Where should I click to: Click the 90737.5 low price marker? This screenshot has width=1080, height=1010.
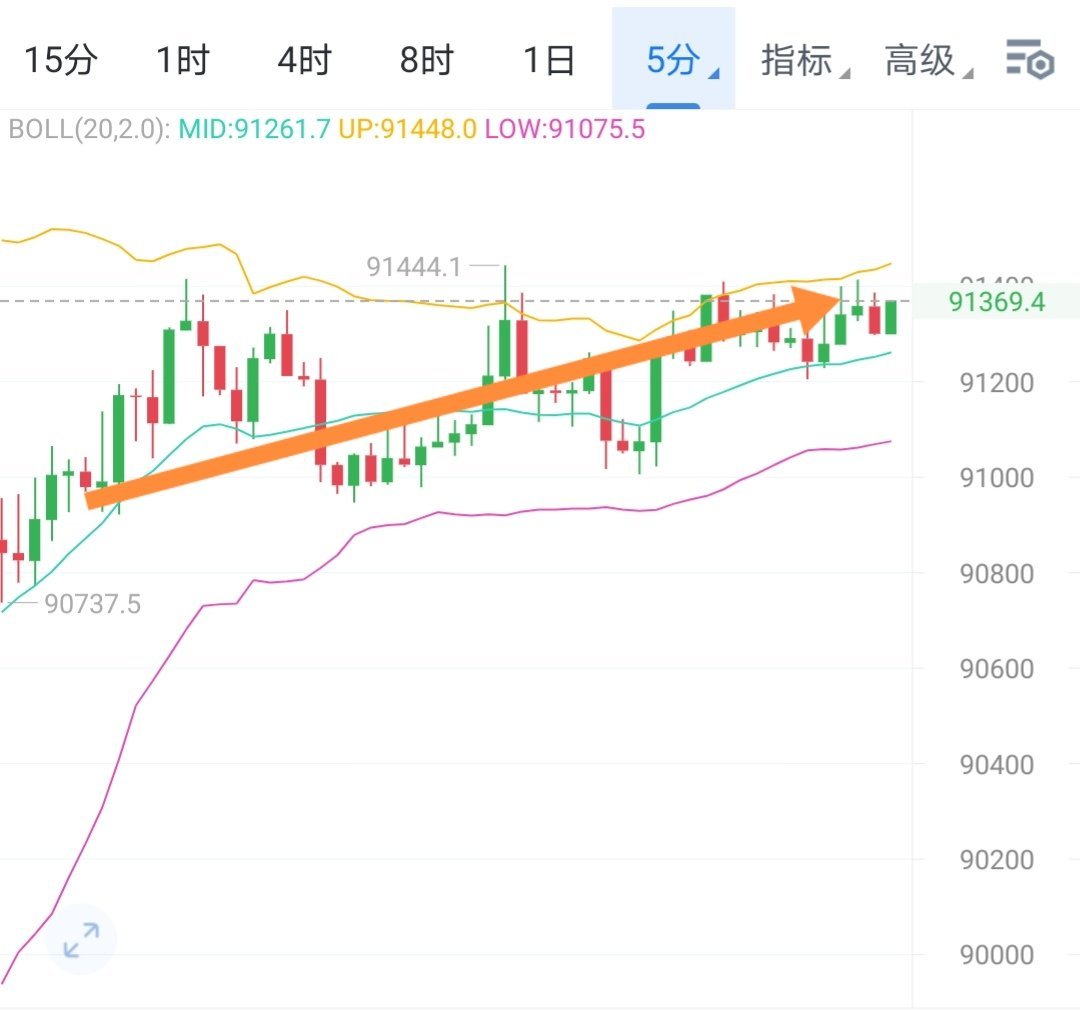pos(95,603)
